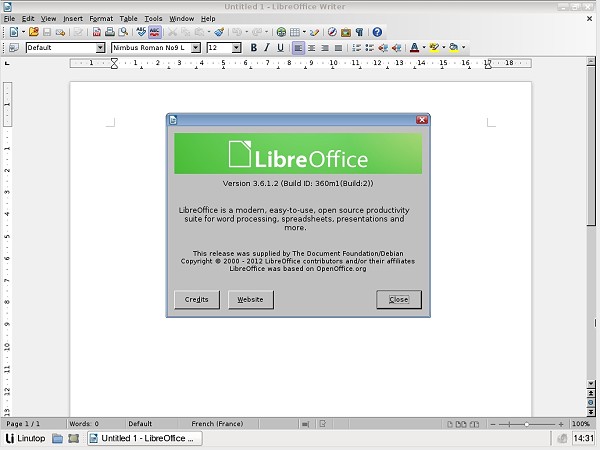This screenshot has width=600, height=450.
Task: Open the Styles and Formatting icon
Action: pyautogui.click(x=14, y=47)
